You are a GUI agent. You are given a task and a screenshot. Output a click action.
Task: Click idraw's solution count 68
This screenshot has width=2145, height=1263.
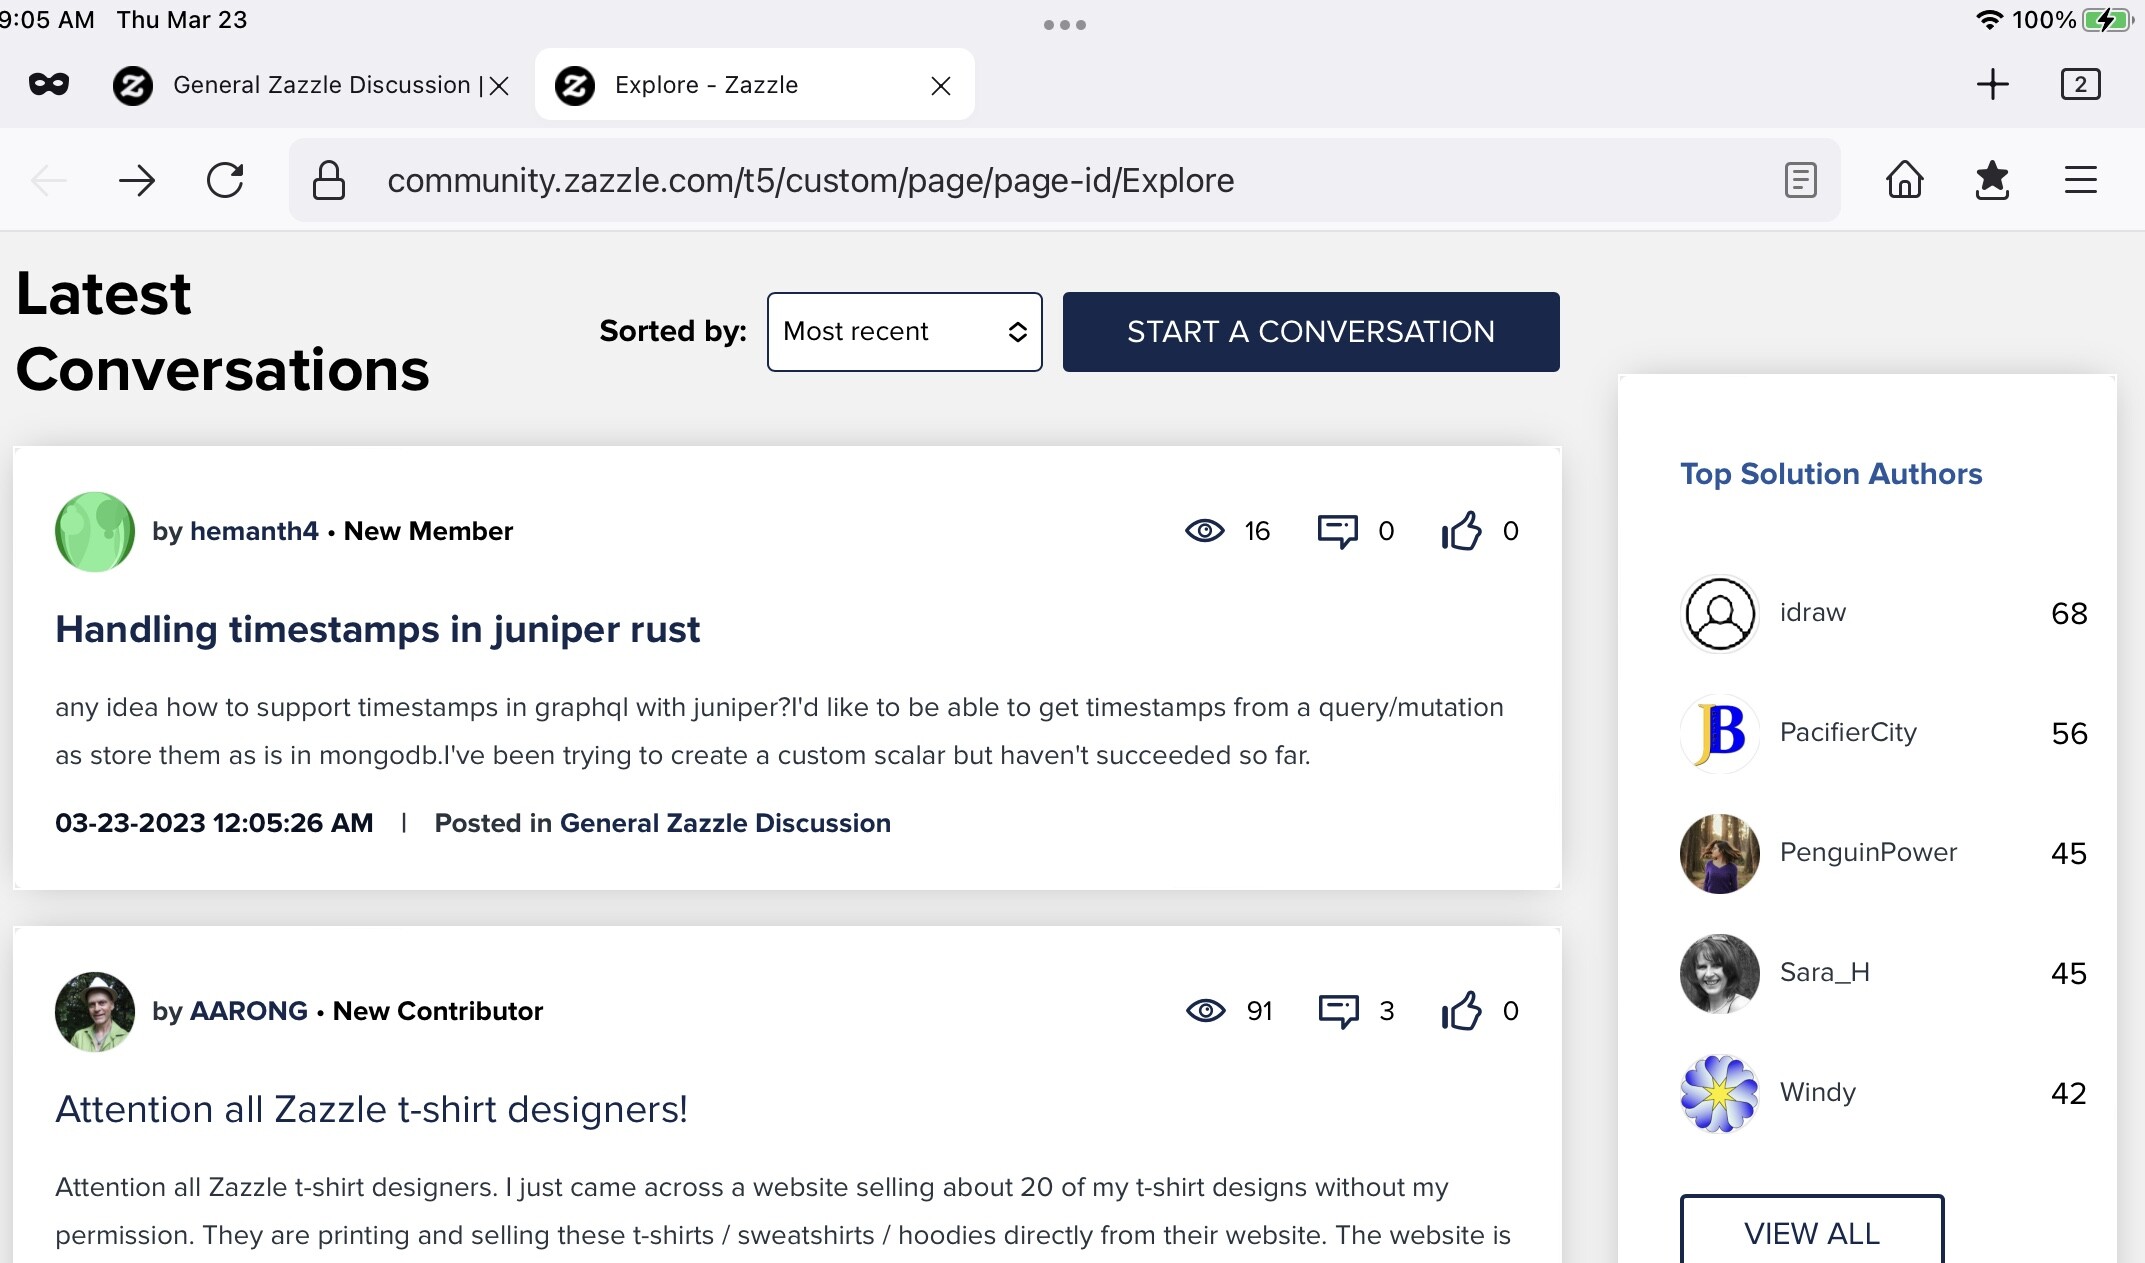click(x=2069, y=613)
